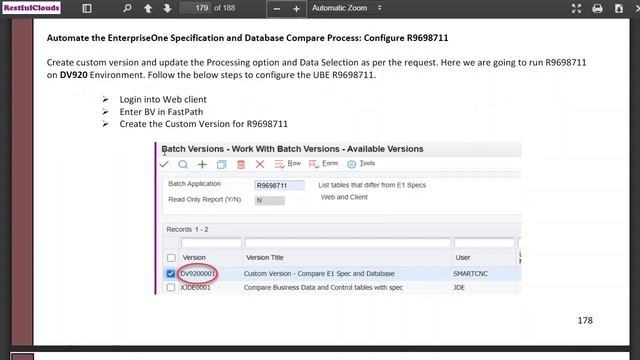
Task: Open the Form menu
Action: (x=324, y=164)
